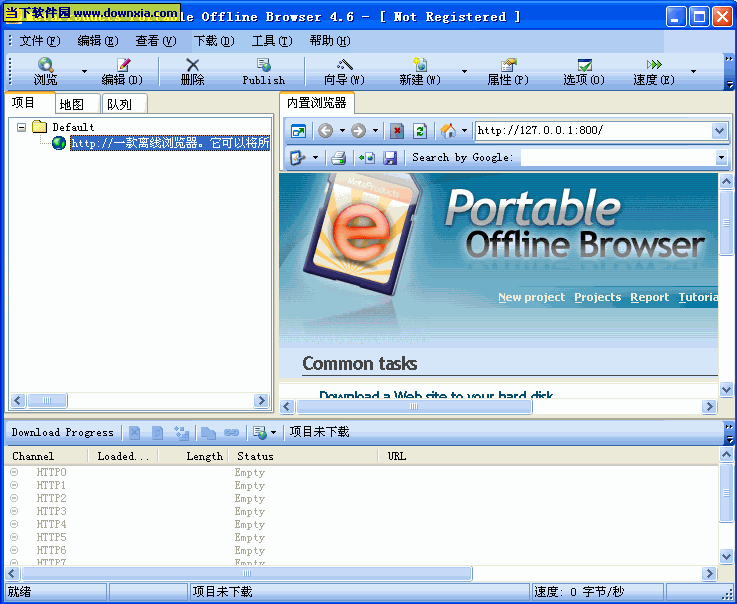
Task: Click the green refresh page icon
Action: click(x=419, y=131)
